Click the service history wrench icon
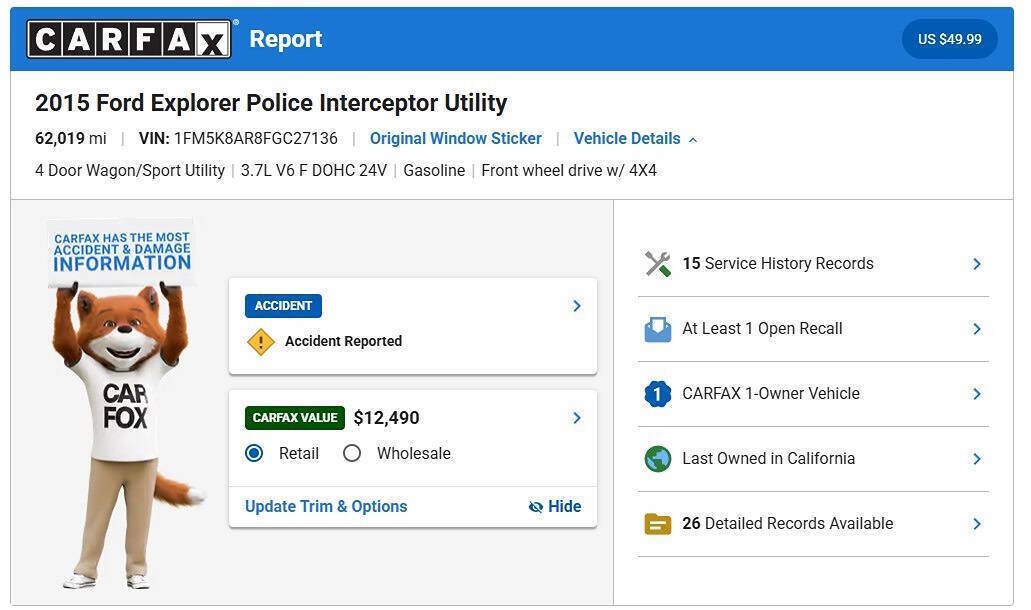Screen dimensions: 1031x610 [658, 264]
